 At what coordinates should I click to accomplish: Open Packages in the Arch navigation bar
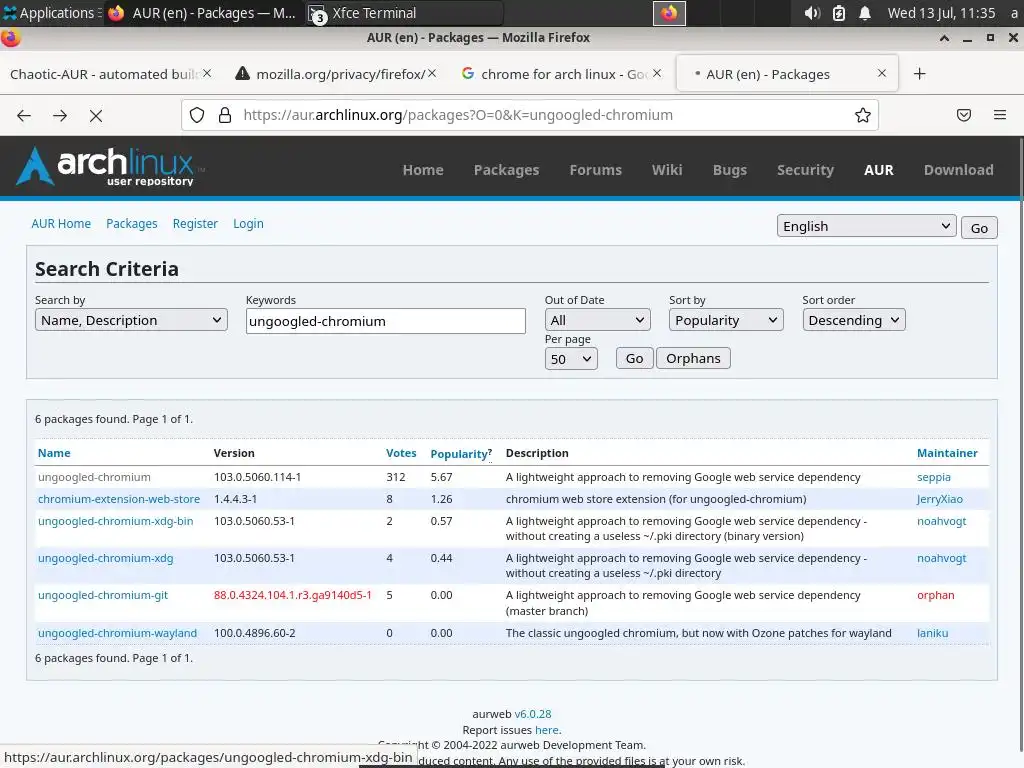click(x=507, y=170)
